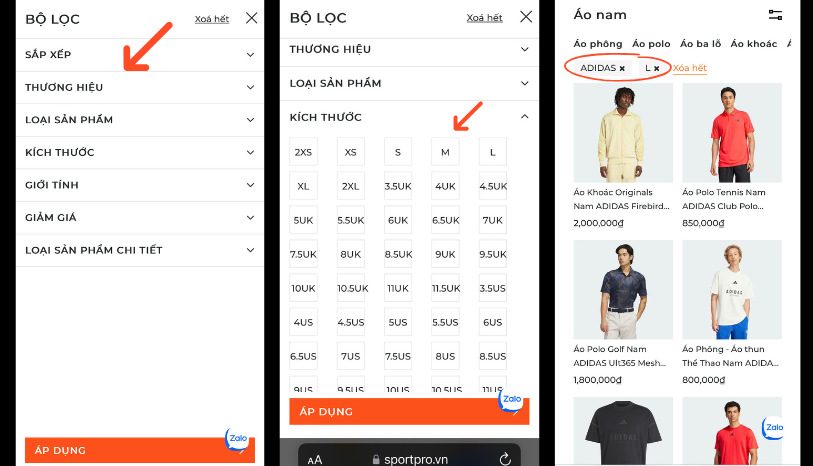This screenshot has height=466, width=813.
Task: Select size 2XL
Action: point(351,186)
